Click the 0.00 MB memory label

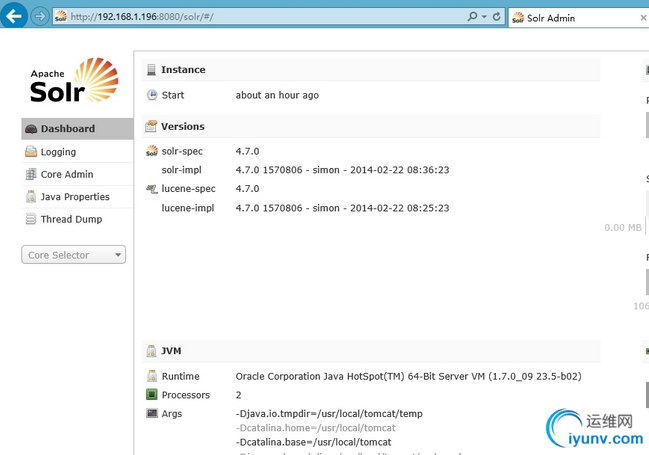click(x=623, y=227)
